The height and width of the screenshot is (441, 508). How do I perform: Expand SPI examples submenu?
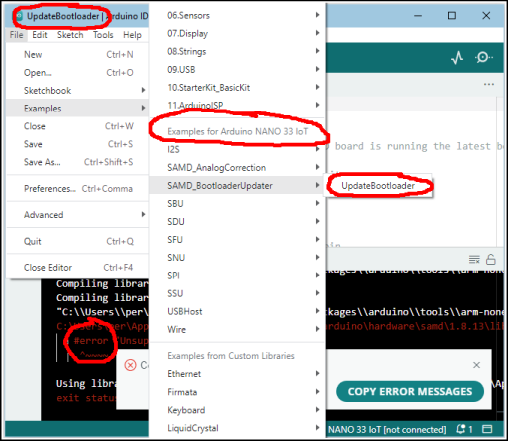pyautogui.click(x=237, y=275)
